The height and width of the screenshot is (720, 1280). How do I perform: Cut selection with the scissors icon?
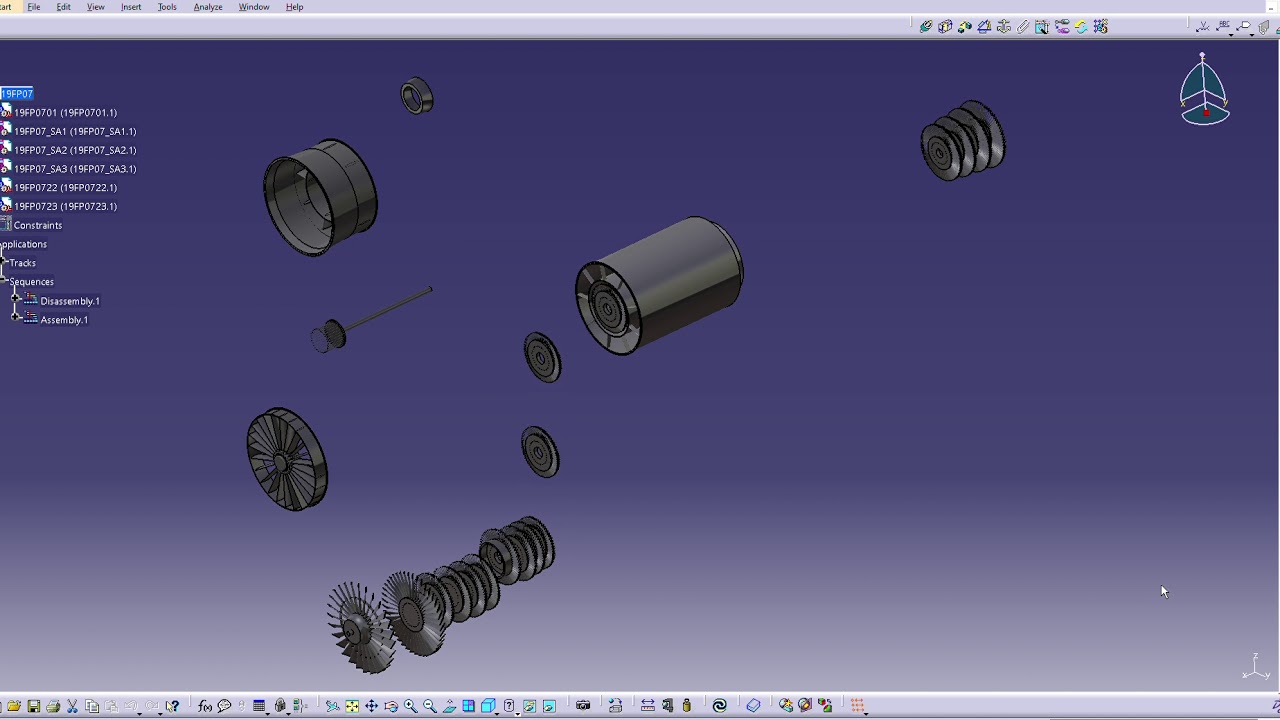click(72, 706)
